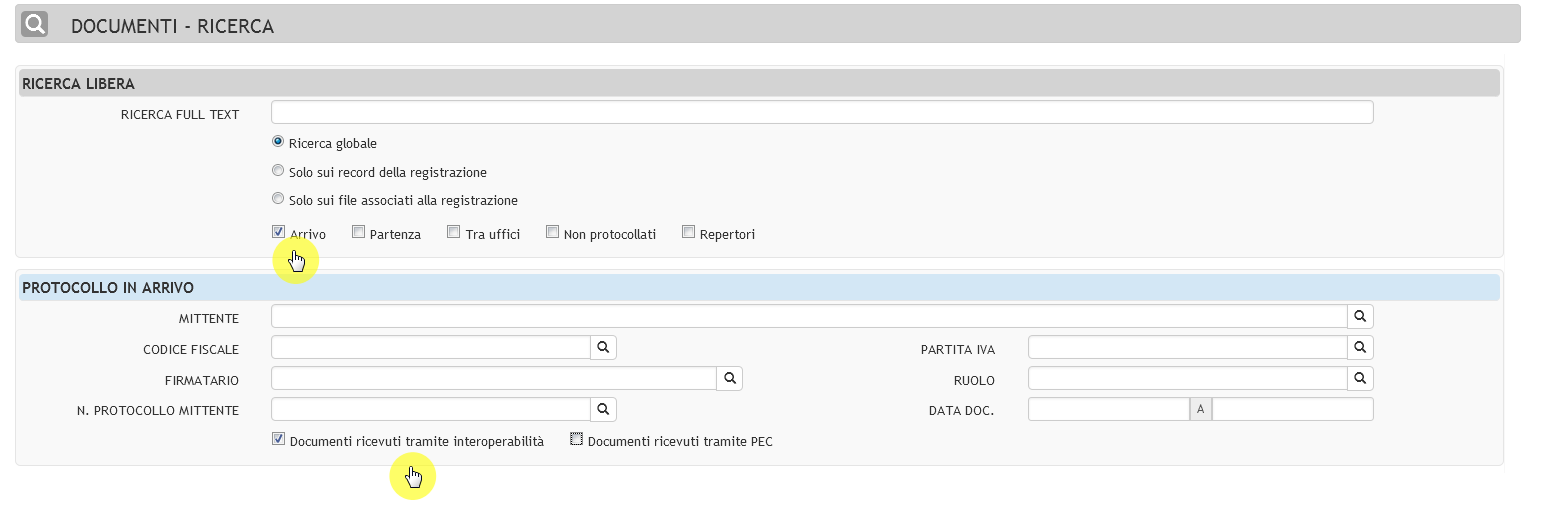This screenshot has height=507, width=1542.
Task: Choose Solo sui file associati alla registrazione
Action: (x=278, y=198)
